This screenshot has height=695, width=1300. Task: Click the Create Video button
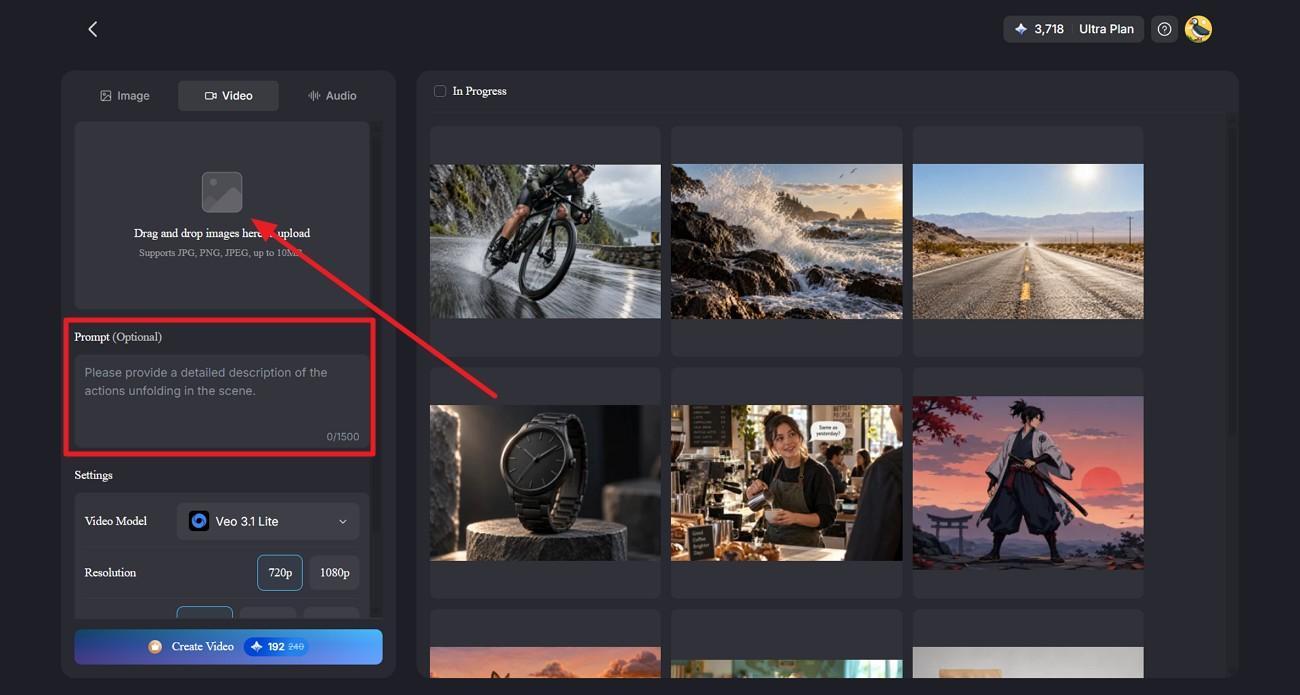pyautogui.click(x=228, y=647)
